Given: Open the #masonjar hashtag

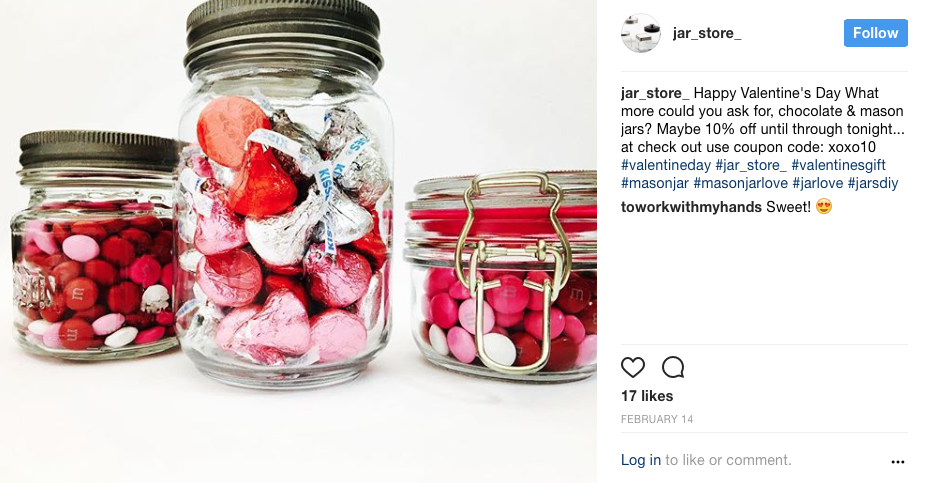Looking at the screenshot, I should [x=655, y=183].
